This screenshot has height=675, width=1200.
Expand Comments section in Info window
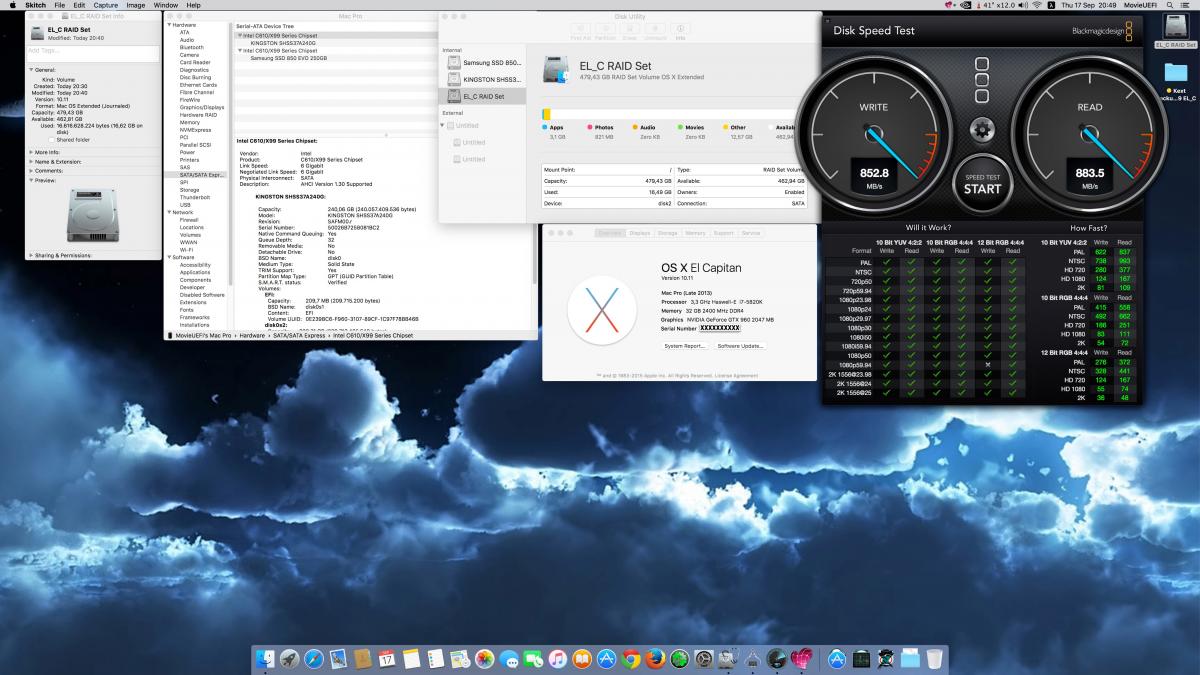tap(32, 171)
